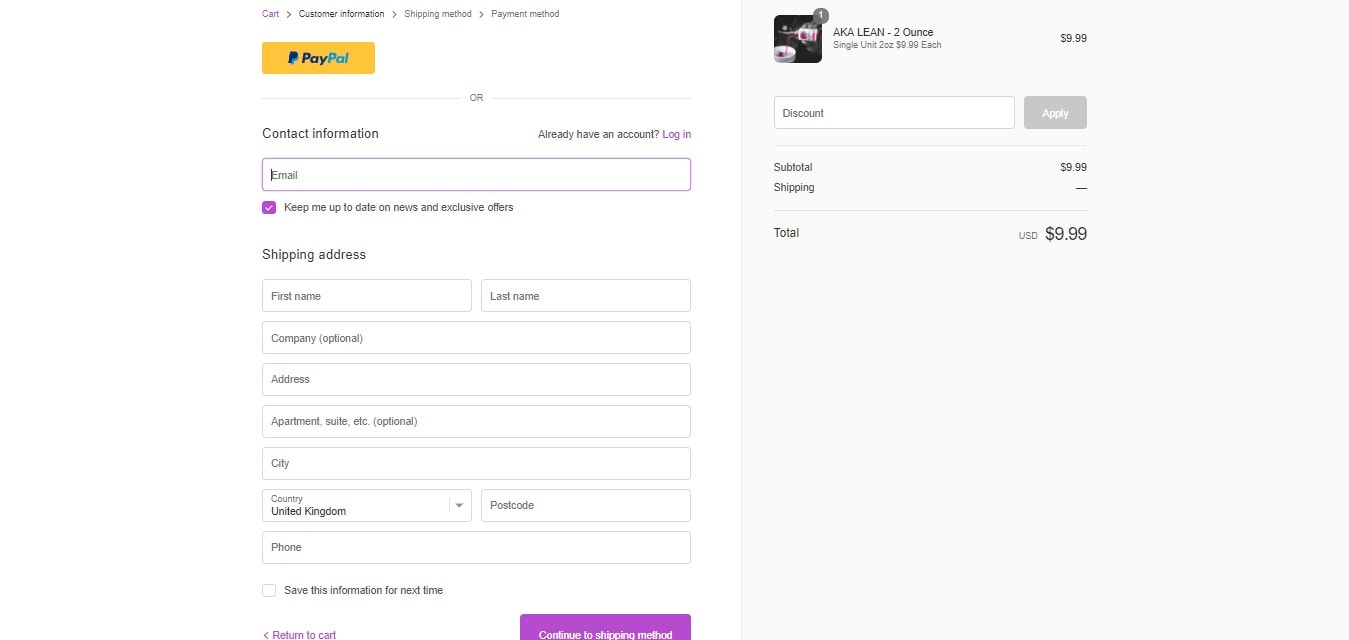Click the Subtotal label
Screen dimensions: 1349x640
click(793, 167)
